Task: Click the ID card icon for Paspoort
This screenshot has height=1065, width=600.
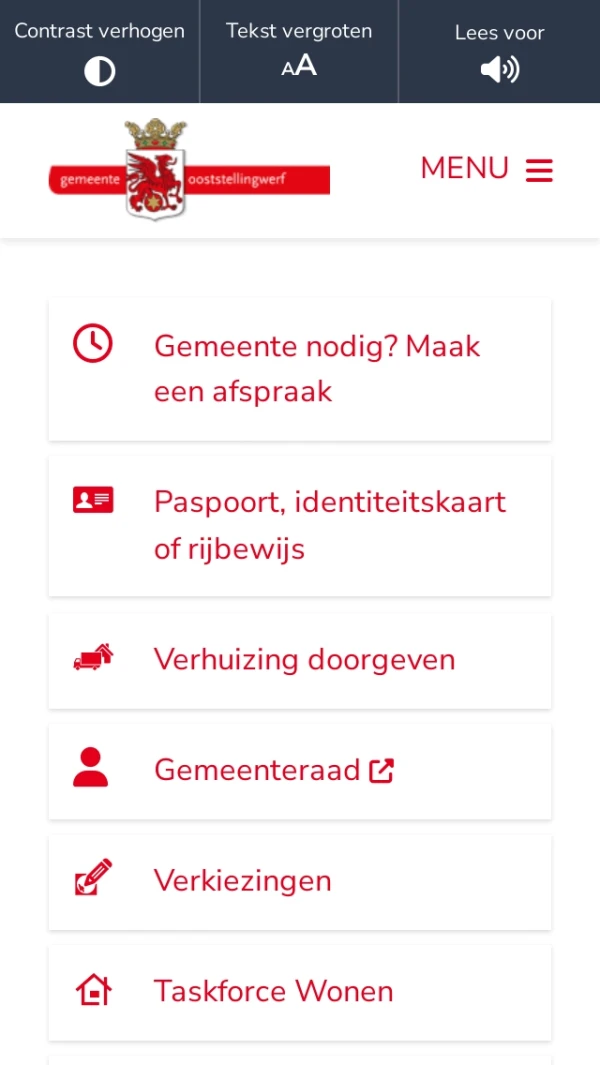Action: coord(92,499)
